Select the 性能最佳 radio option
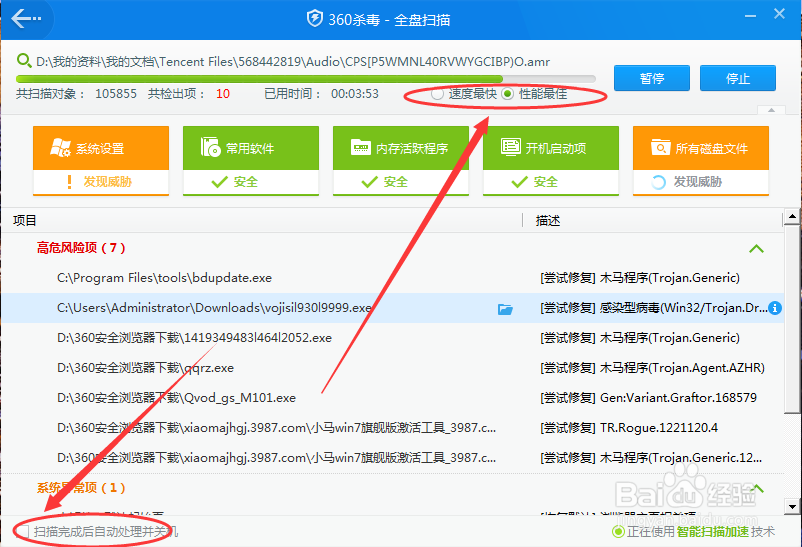This screenshot has height=547, width=802. pos(507,94)
